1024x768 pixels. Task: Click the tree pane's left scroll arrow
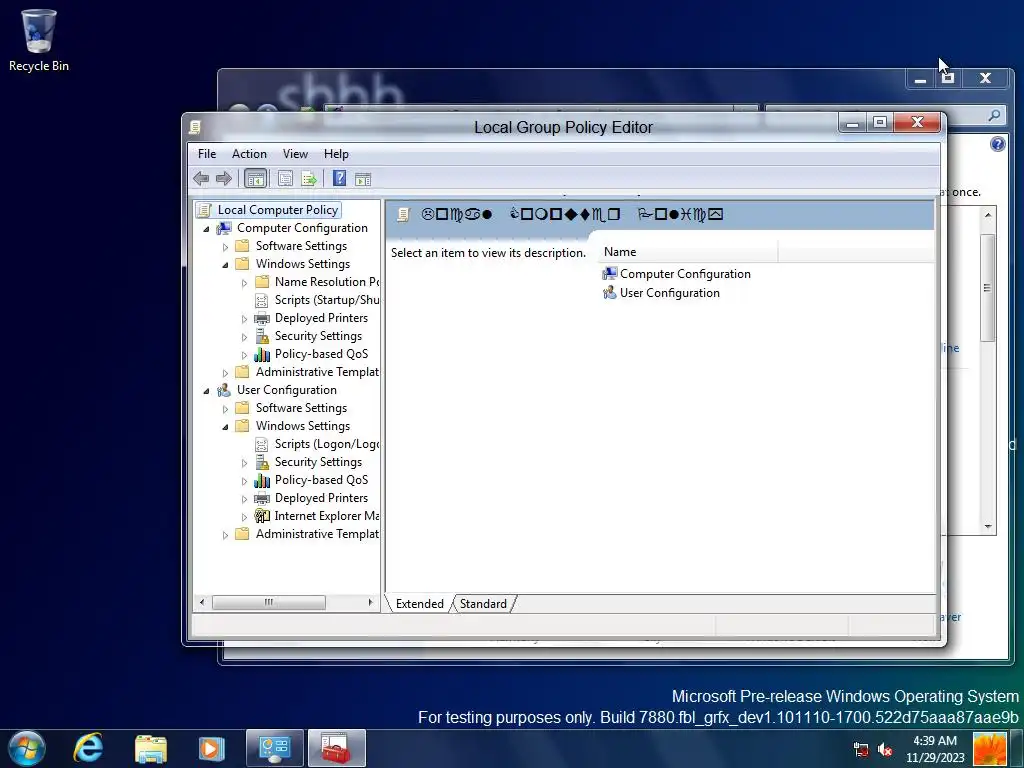[202, 602]
